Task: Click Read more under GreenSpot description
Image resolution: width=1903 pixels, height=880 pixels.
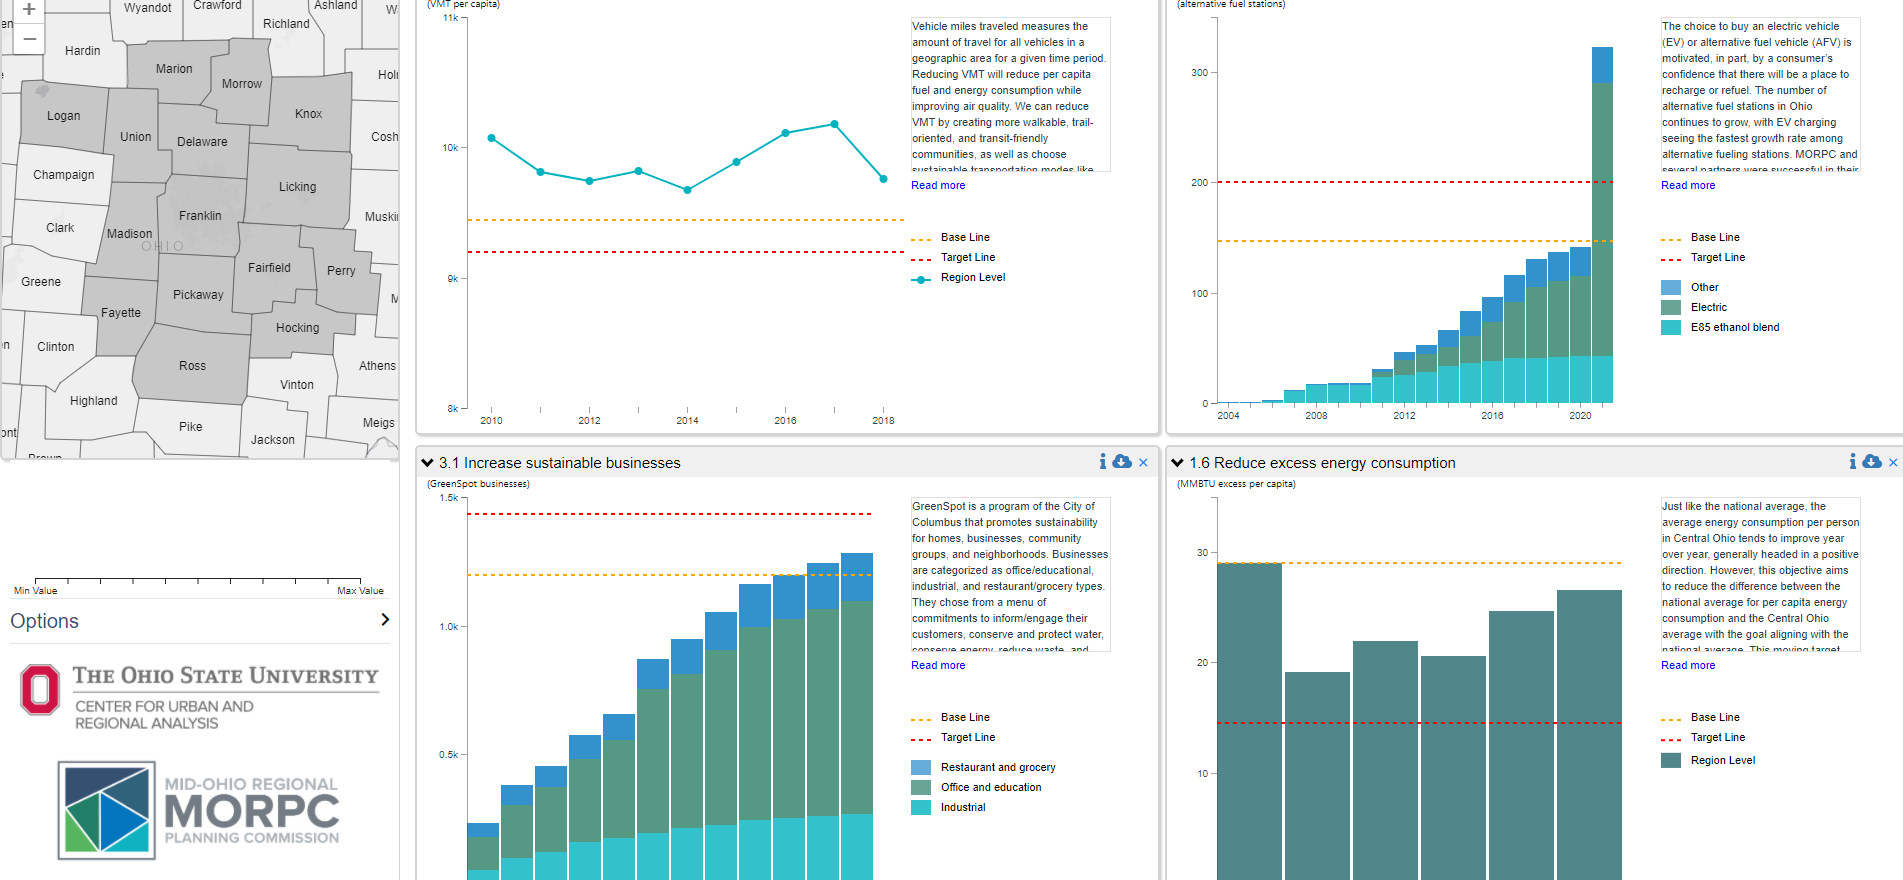Action: (x=938, y=665)
